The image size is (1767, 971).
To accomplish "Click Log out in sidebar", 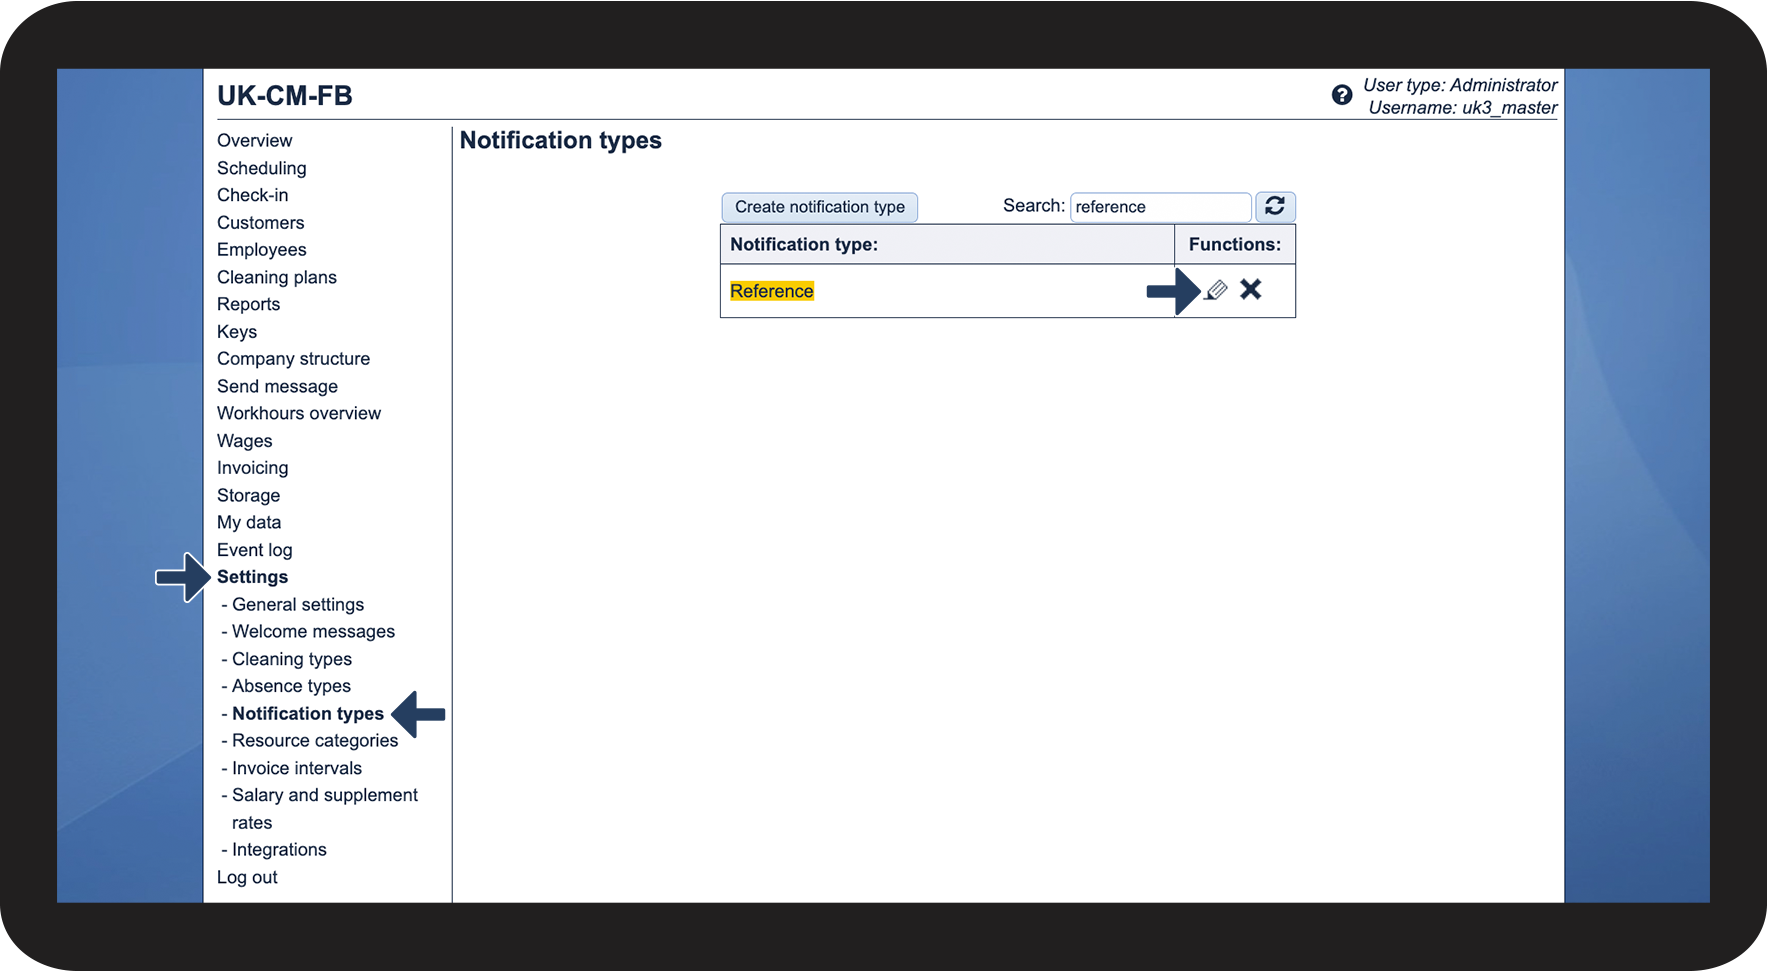I will (248, 877).
